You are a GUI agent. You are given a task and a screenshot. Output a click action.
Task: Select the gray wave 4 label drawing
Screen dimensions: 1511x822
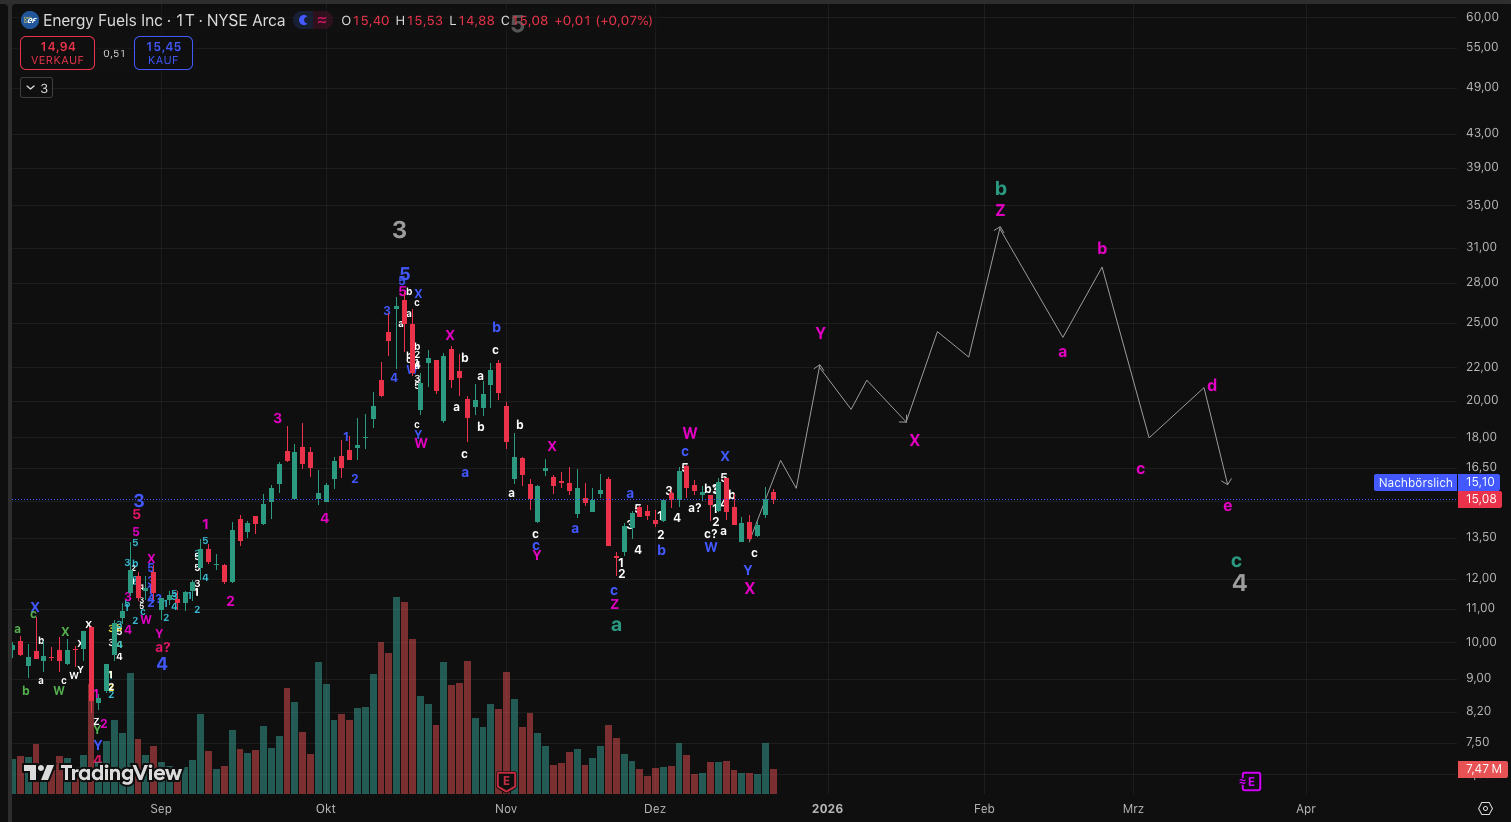click(x=1239, y=583)
